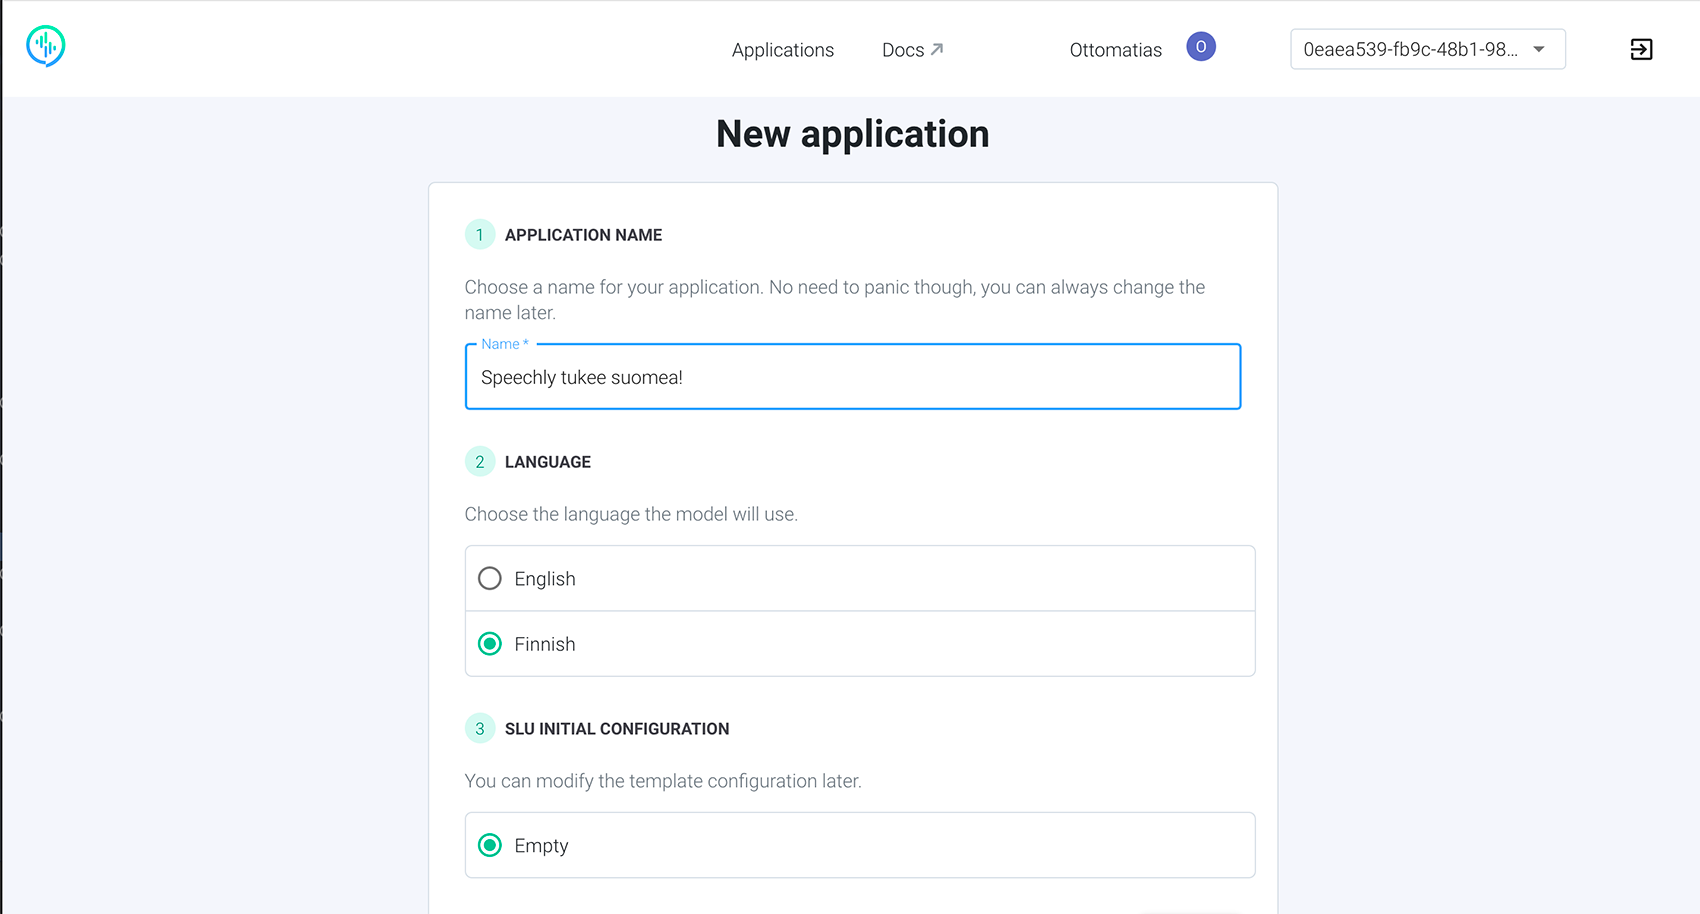Viewport: 1700px width, 914px height.
Task: Click the logout icon in the header
Action: point(1641,49)
